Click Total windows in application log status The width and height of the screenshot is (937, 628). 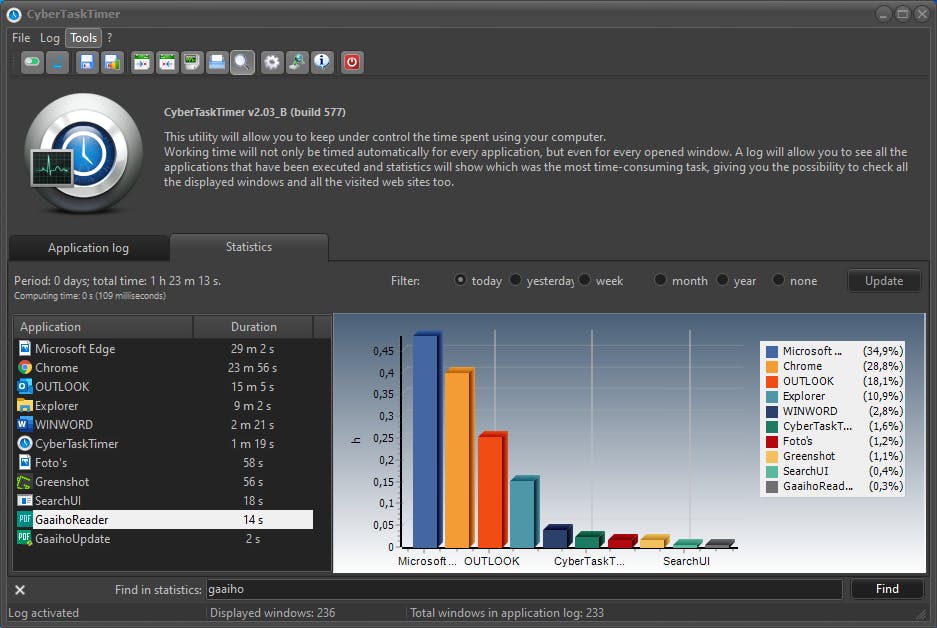coord(507,612)
